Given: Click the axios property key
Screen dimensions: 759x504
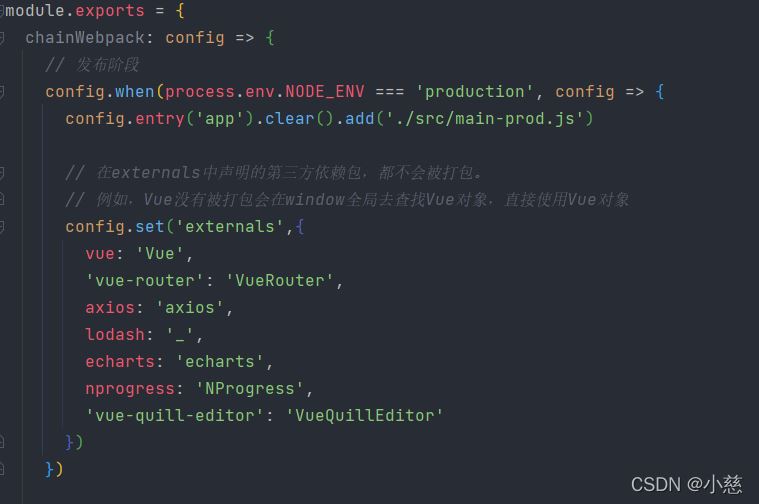Looking at the screenshot, I should [110, 307].
